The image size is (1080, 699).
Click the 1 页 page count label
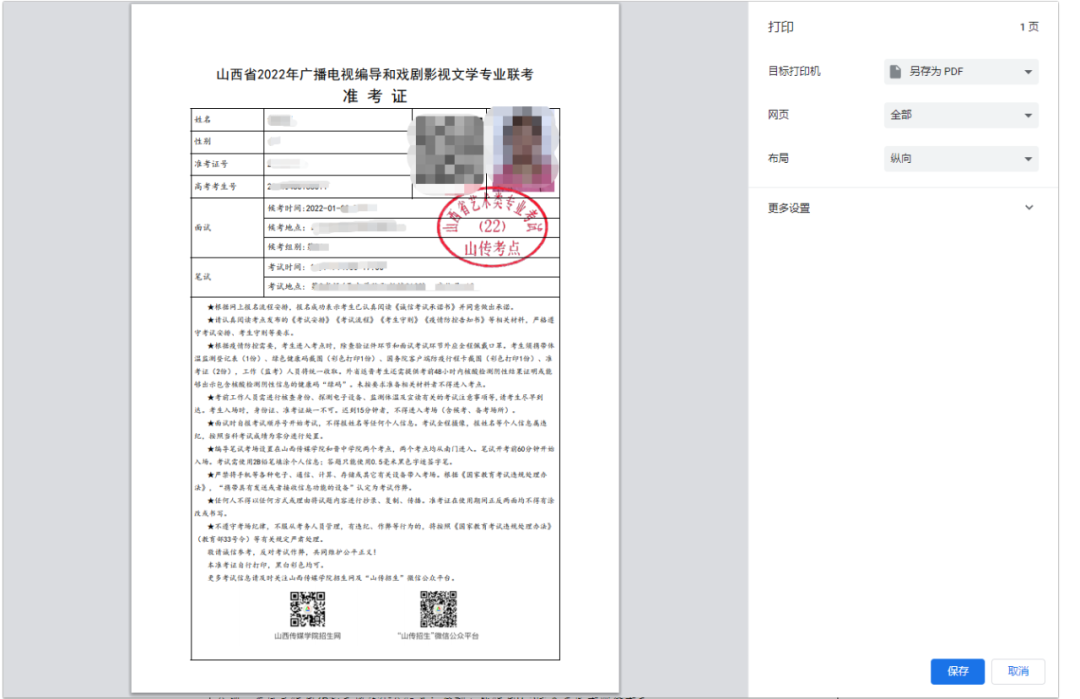pos(1028,27)
